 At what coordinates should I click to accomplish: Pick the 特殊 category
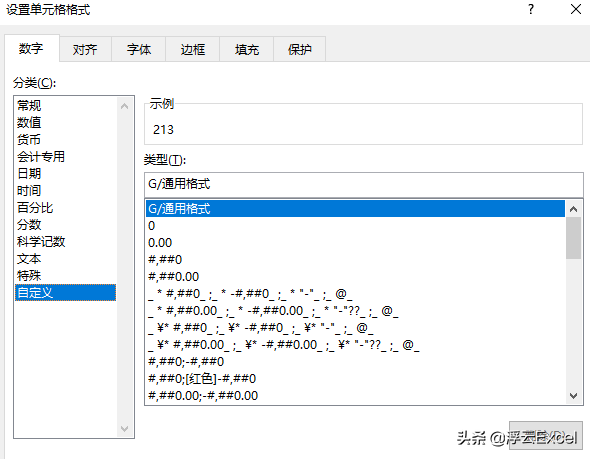pyautogui.click(x=65, y=275)
